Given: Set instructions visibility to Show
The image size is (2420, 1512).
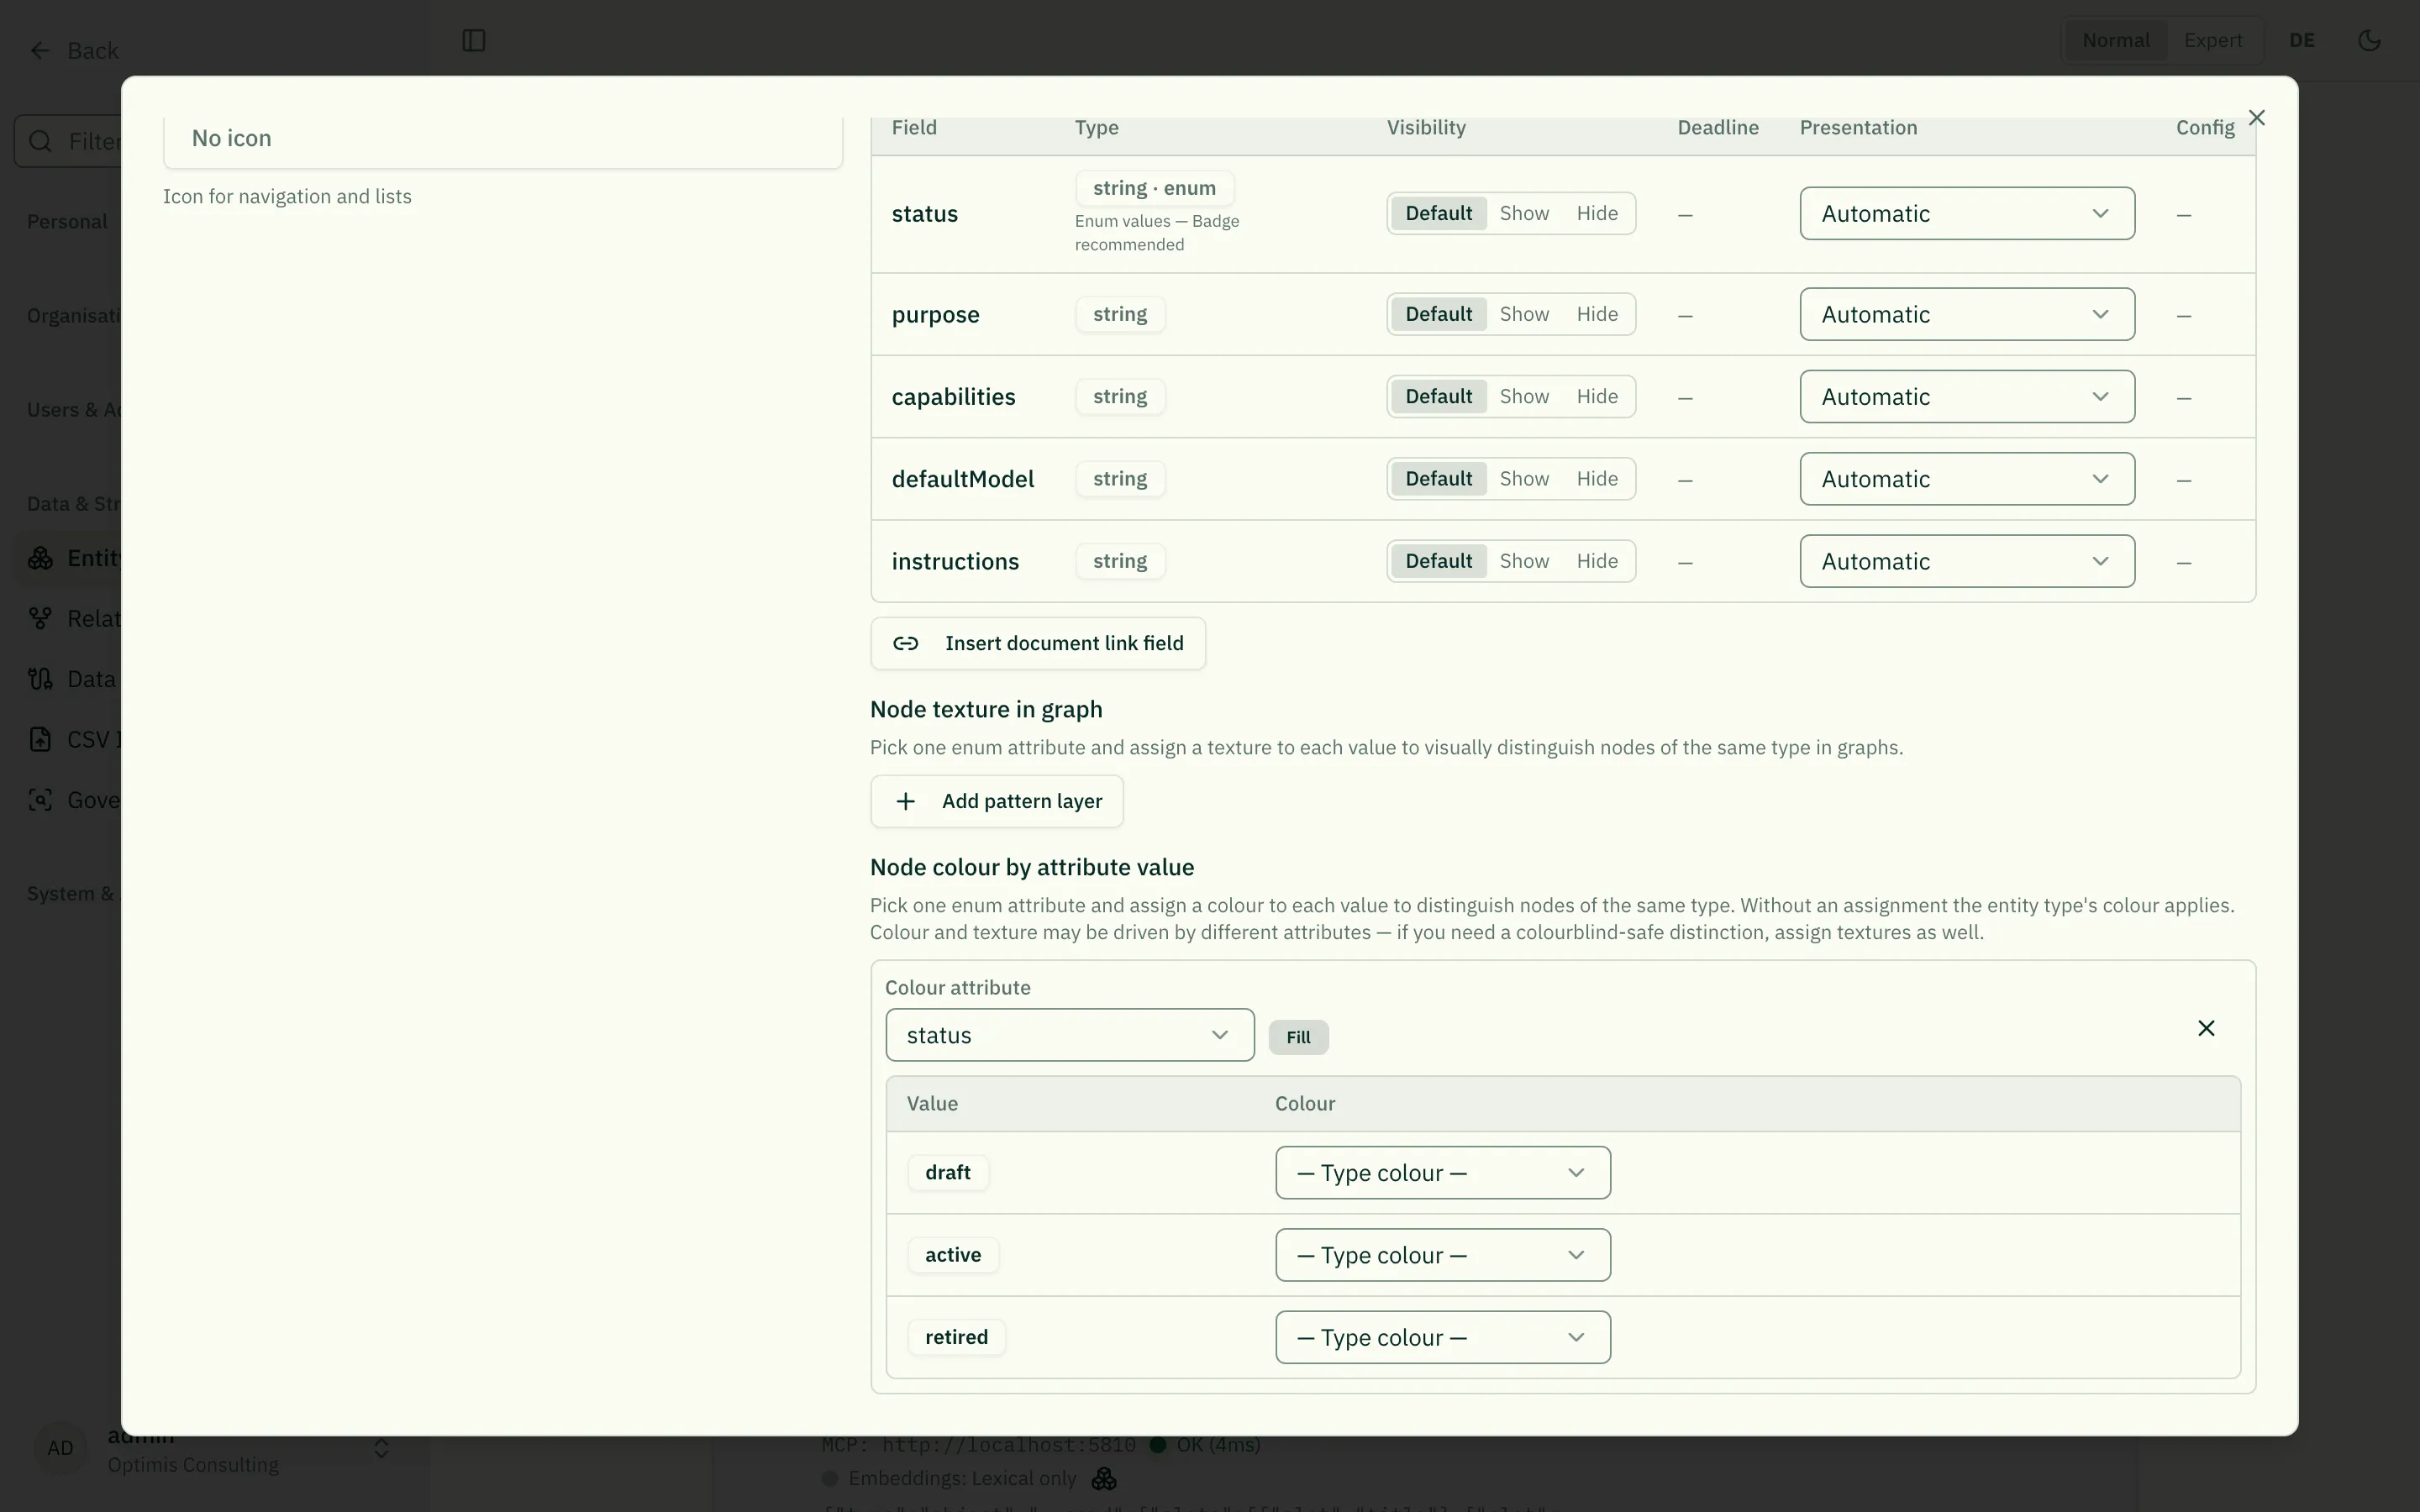Looking at the screenshot, I should (1524, 561).
